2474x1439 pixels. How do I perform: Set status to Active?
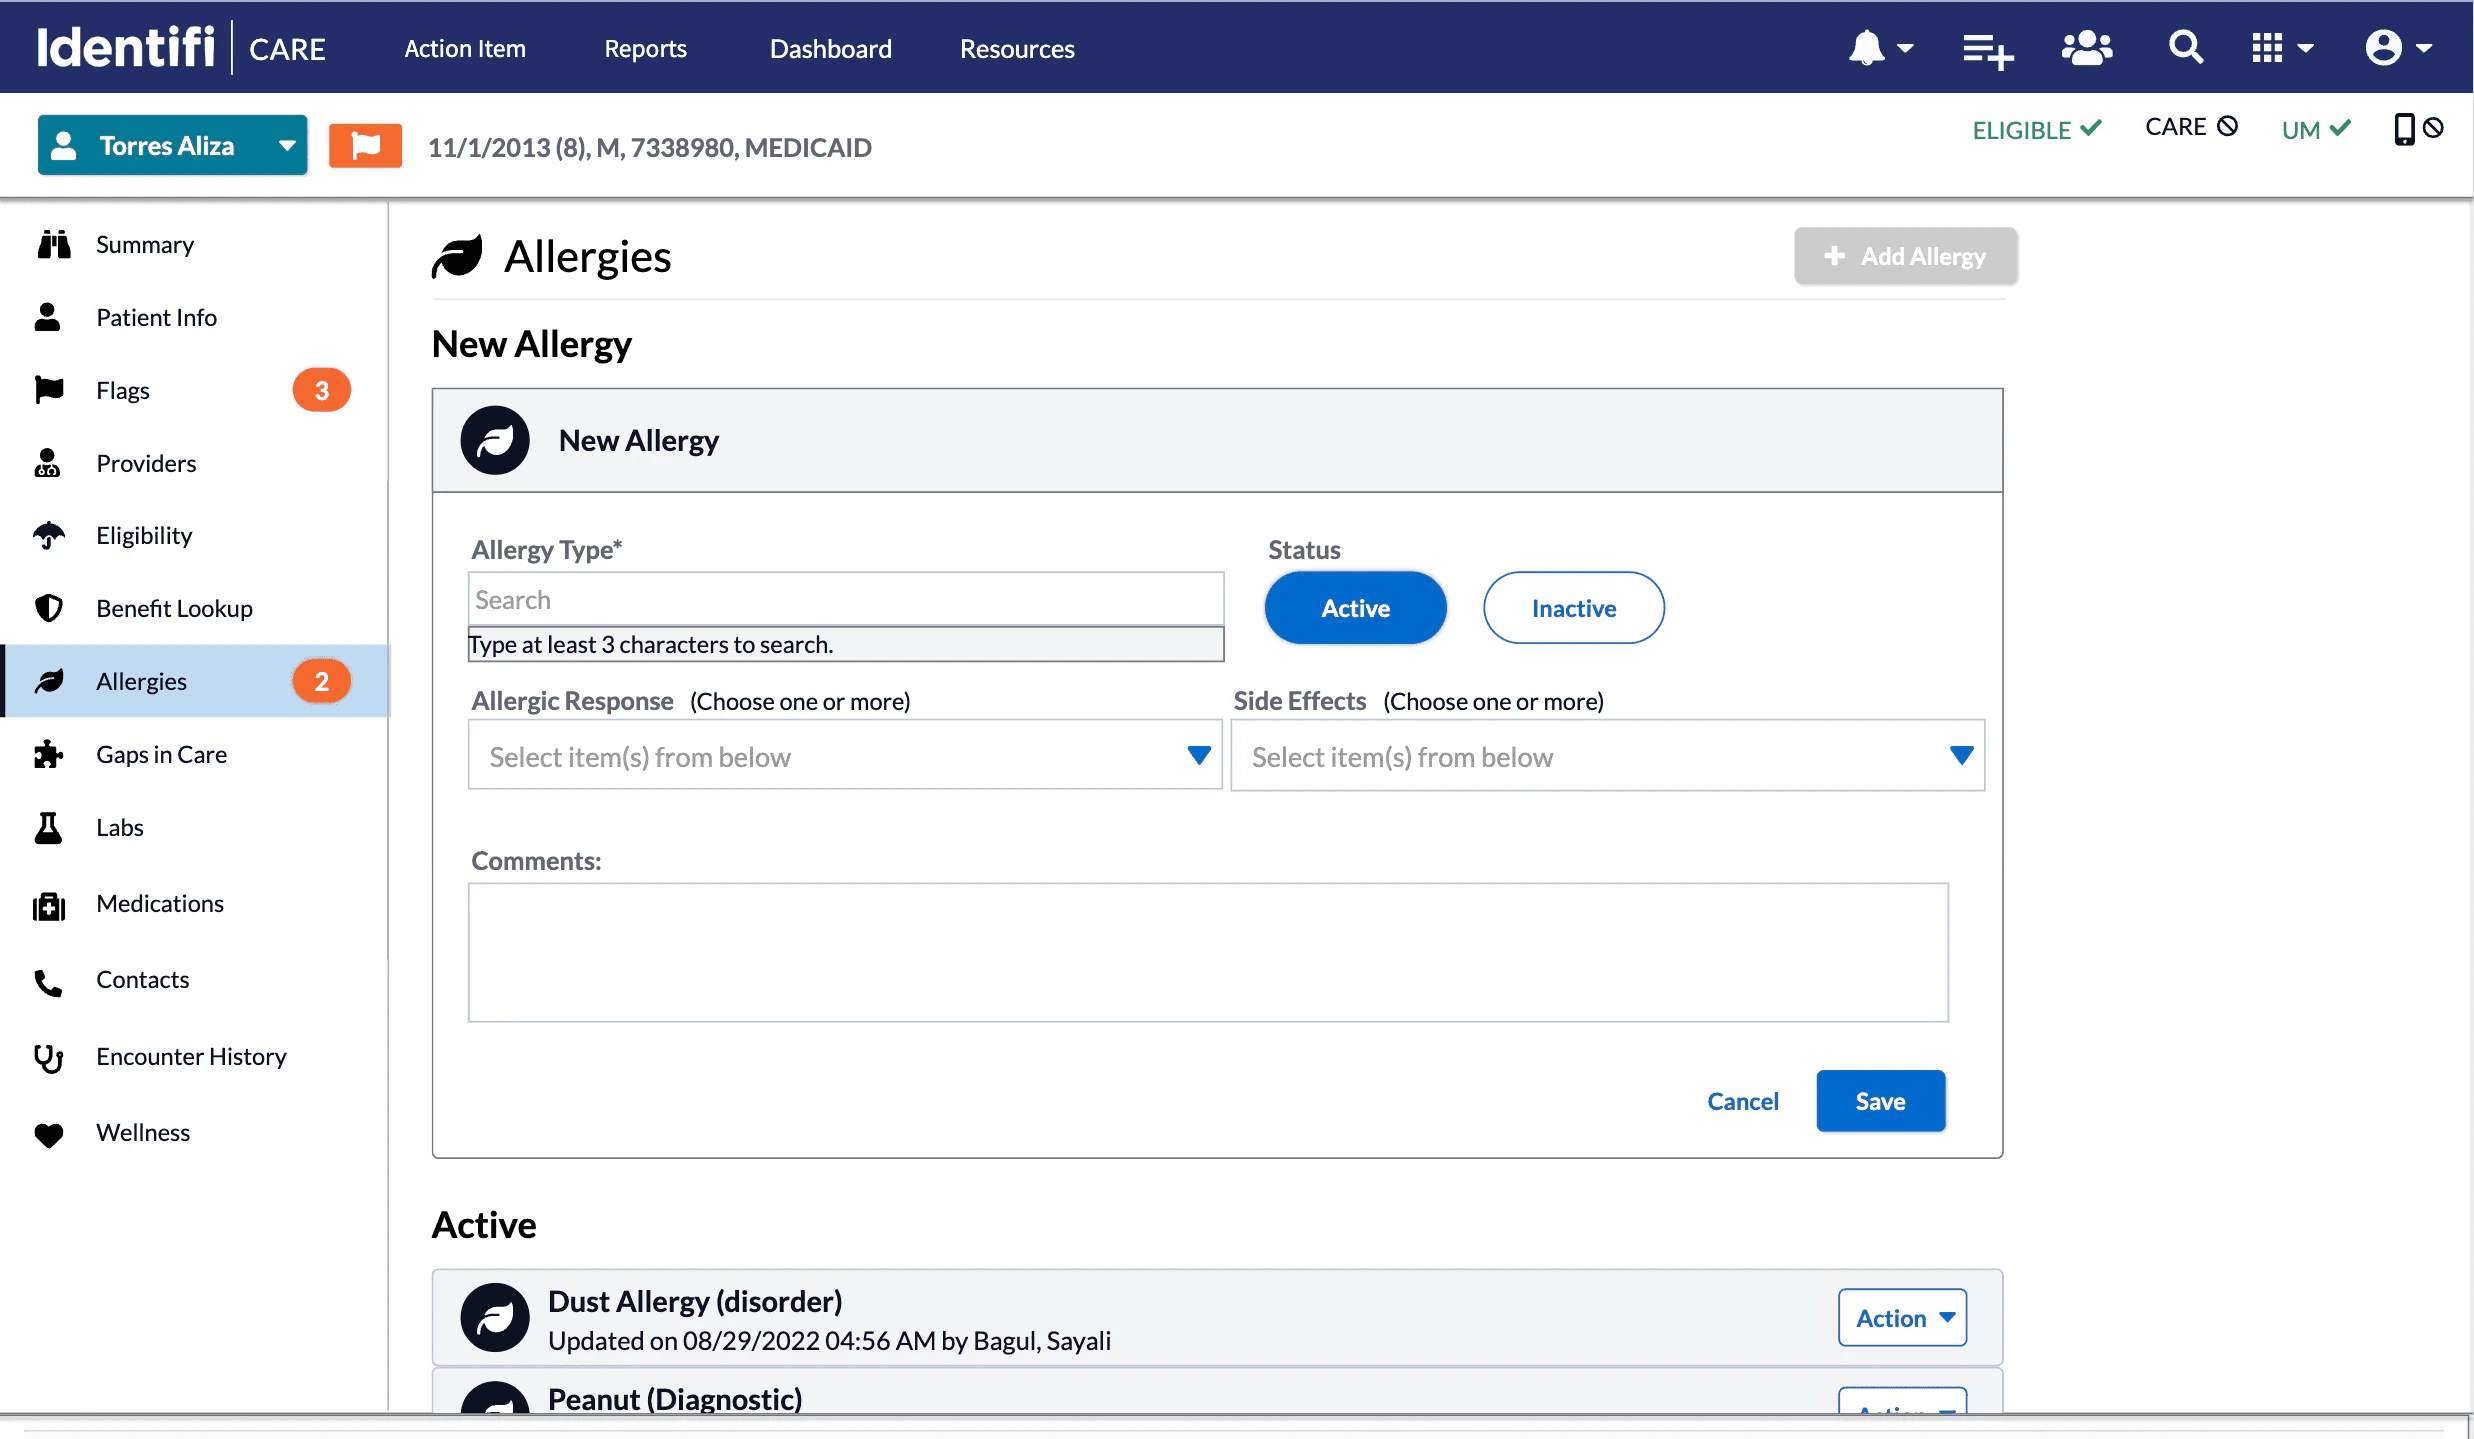click(x=1355, y=608)
